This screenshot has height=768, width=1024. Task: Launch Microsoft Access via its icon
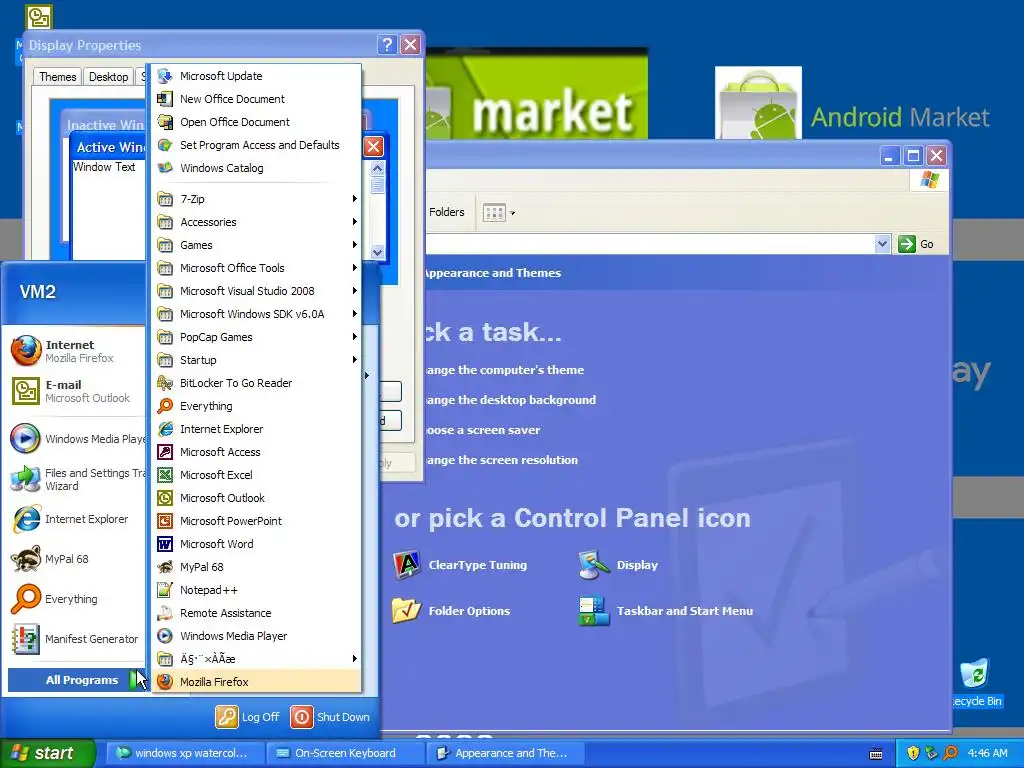click(165, 452)
